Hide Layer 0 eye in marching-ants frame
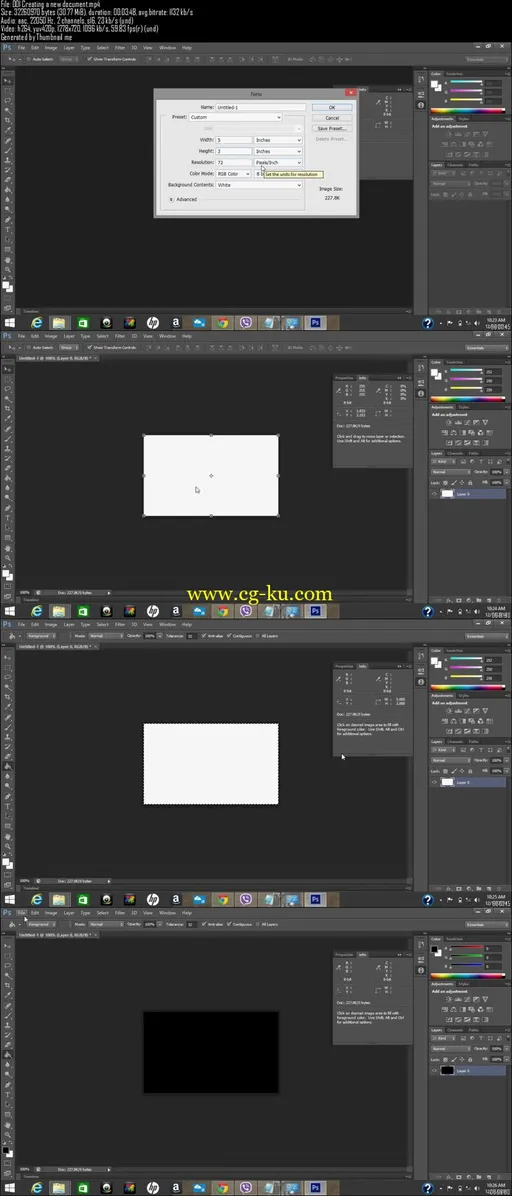This screenshot has height=1196, width=512. click(434, 782)
